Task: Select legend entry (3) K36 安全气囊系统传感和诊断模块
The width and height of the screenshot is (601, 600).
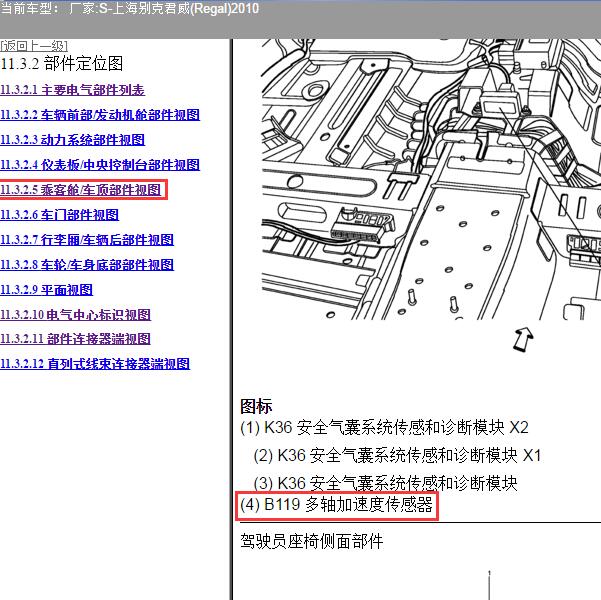Action: click(385, 483)
